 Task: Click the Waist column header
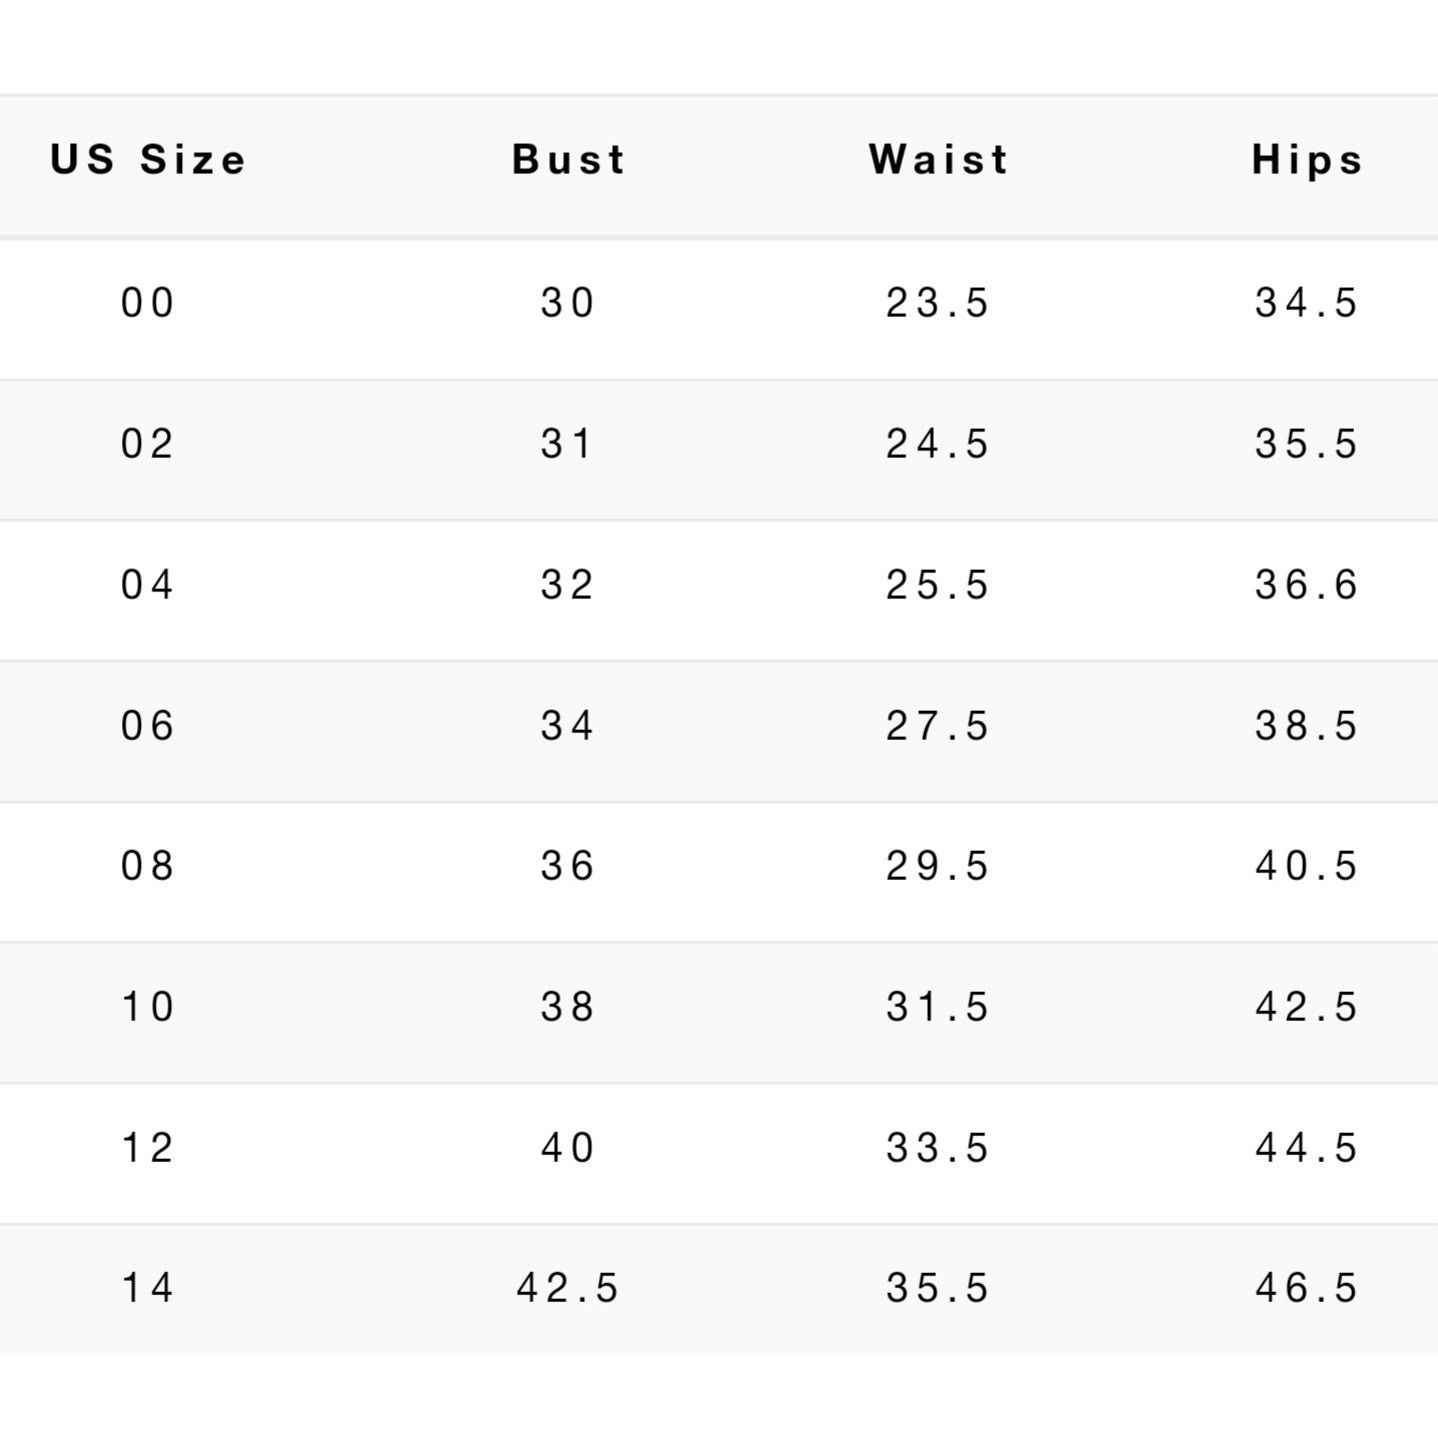938,160
